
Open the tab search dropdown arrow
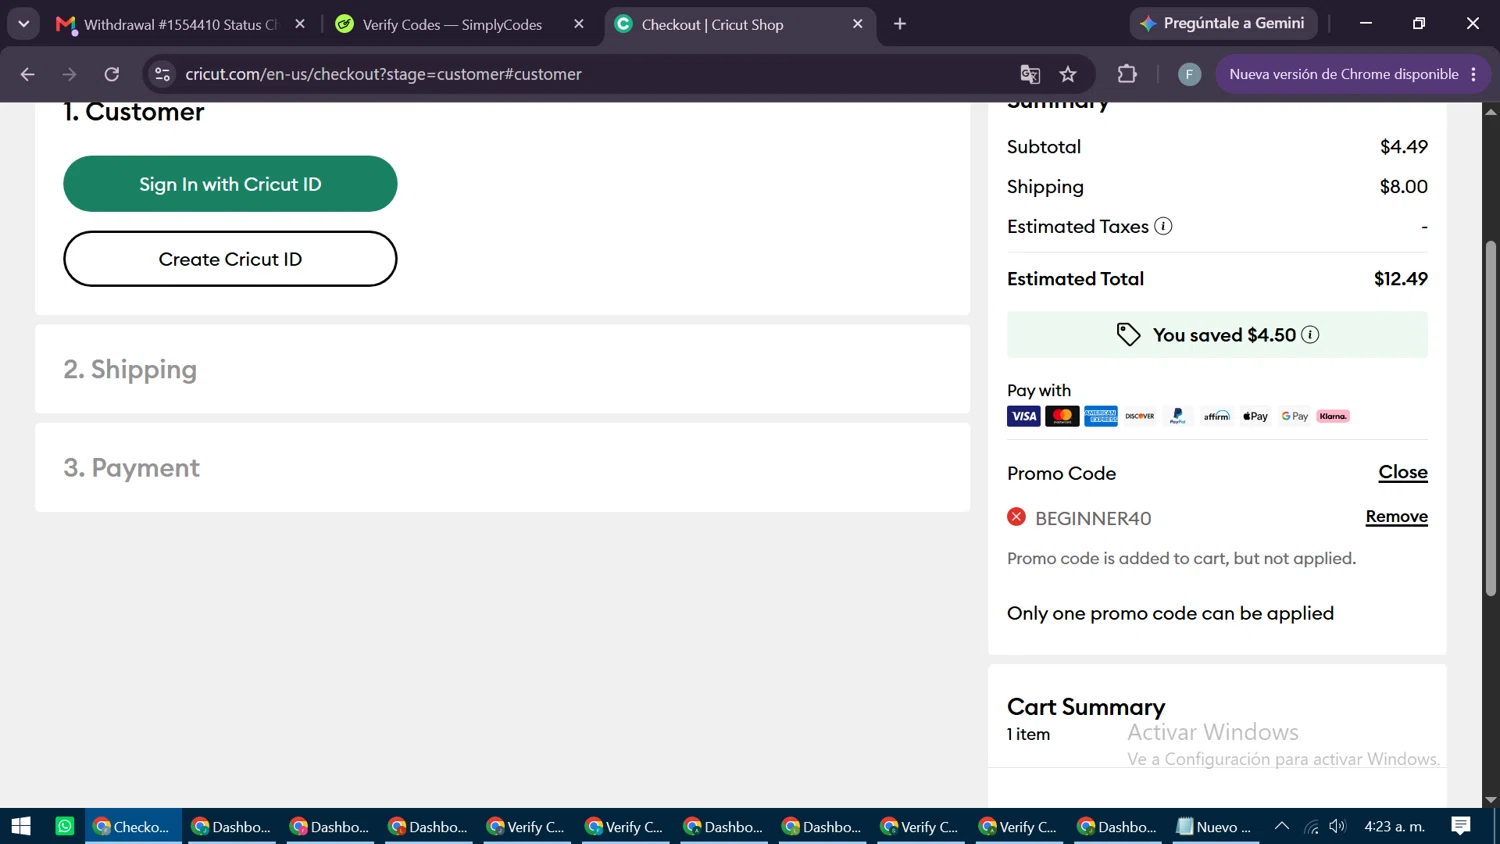coord(23,24)
